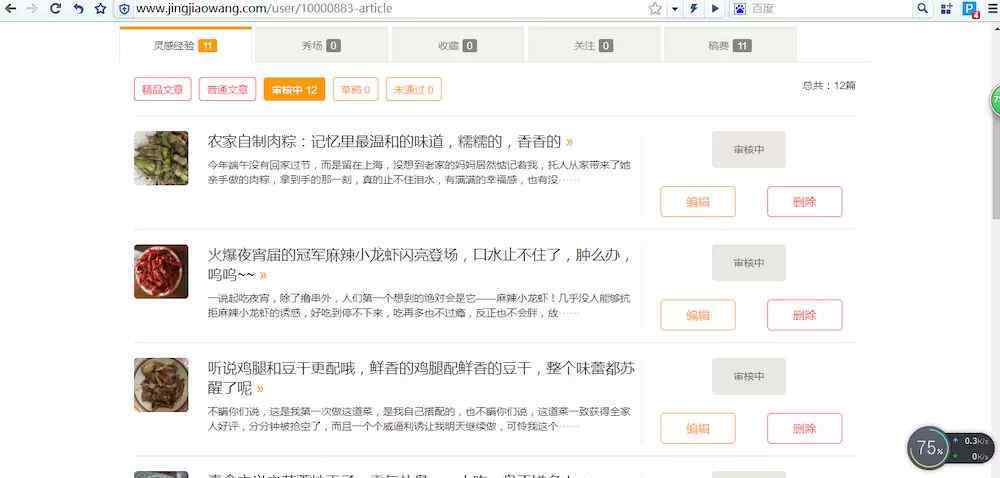Click the 审核中 status of the 肉粽 article

pos(749,150)
